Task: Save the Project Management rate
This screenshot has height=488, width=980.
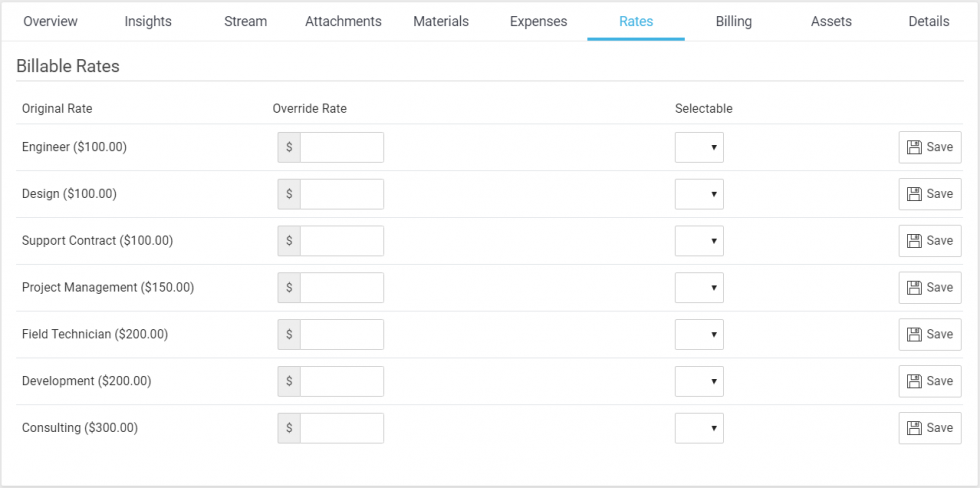Action: [929, 288]
